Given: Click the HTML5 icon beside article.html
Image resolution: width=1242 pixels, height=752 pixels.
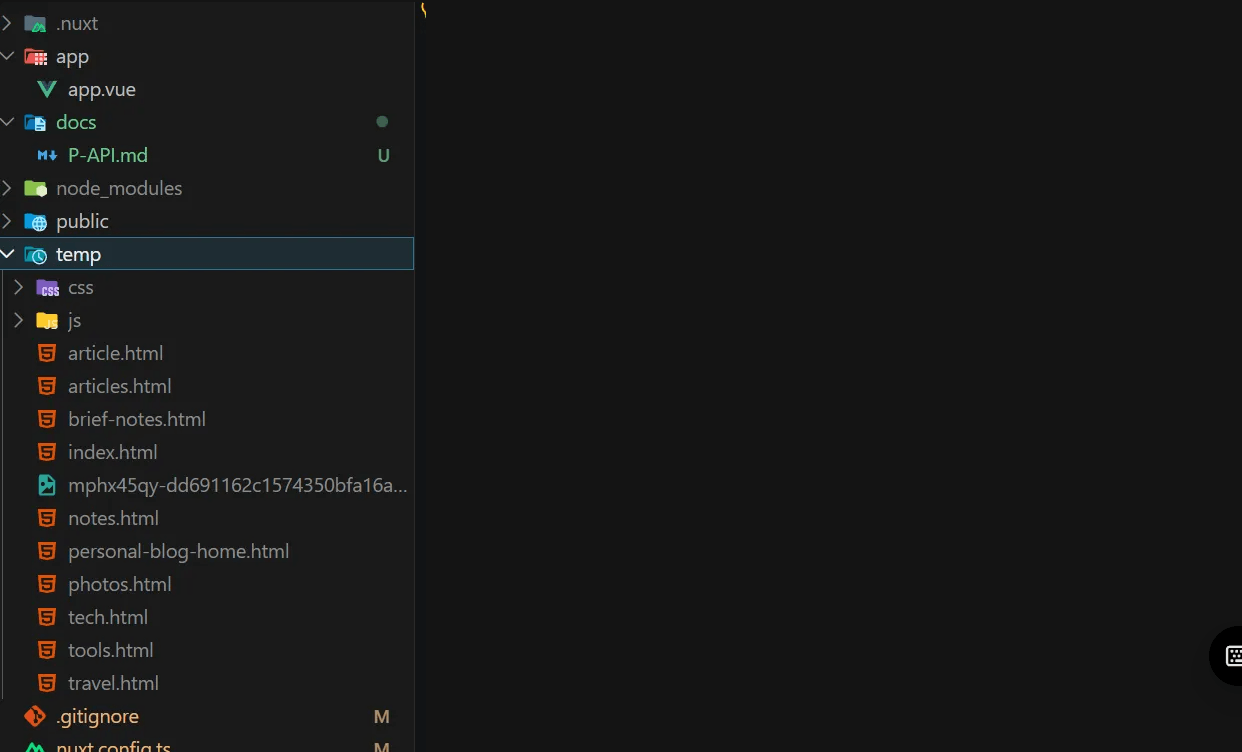Looking at the screenshot, I should (47, 353).
